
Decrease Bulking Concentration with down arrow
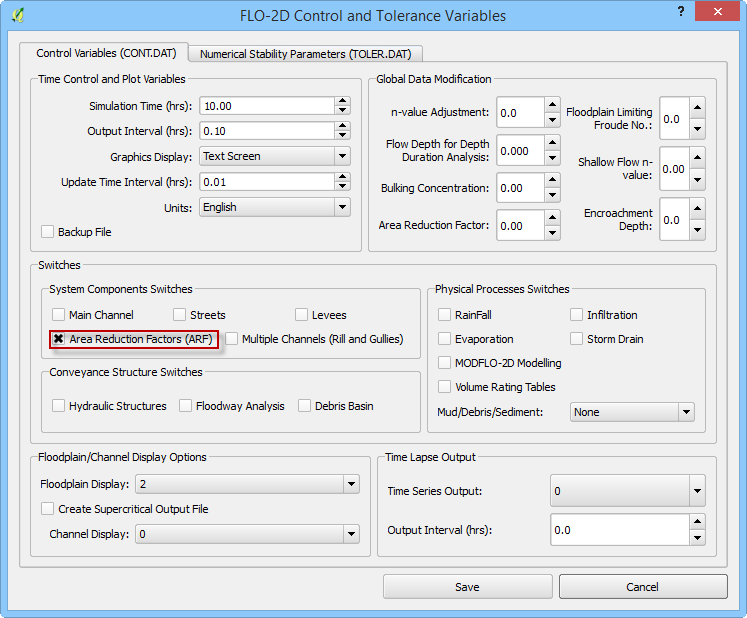(552, 195)
